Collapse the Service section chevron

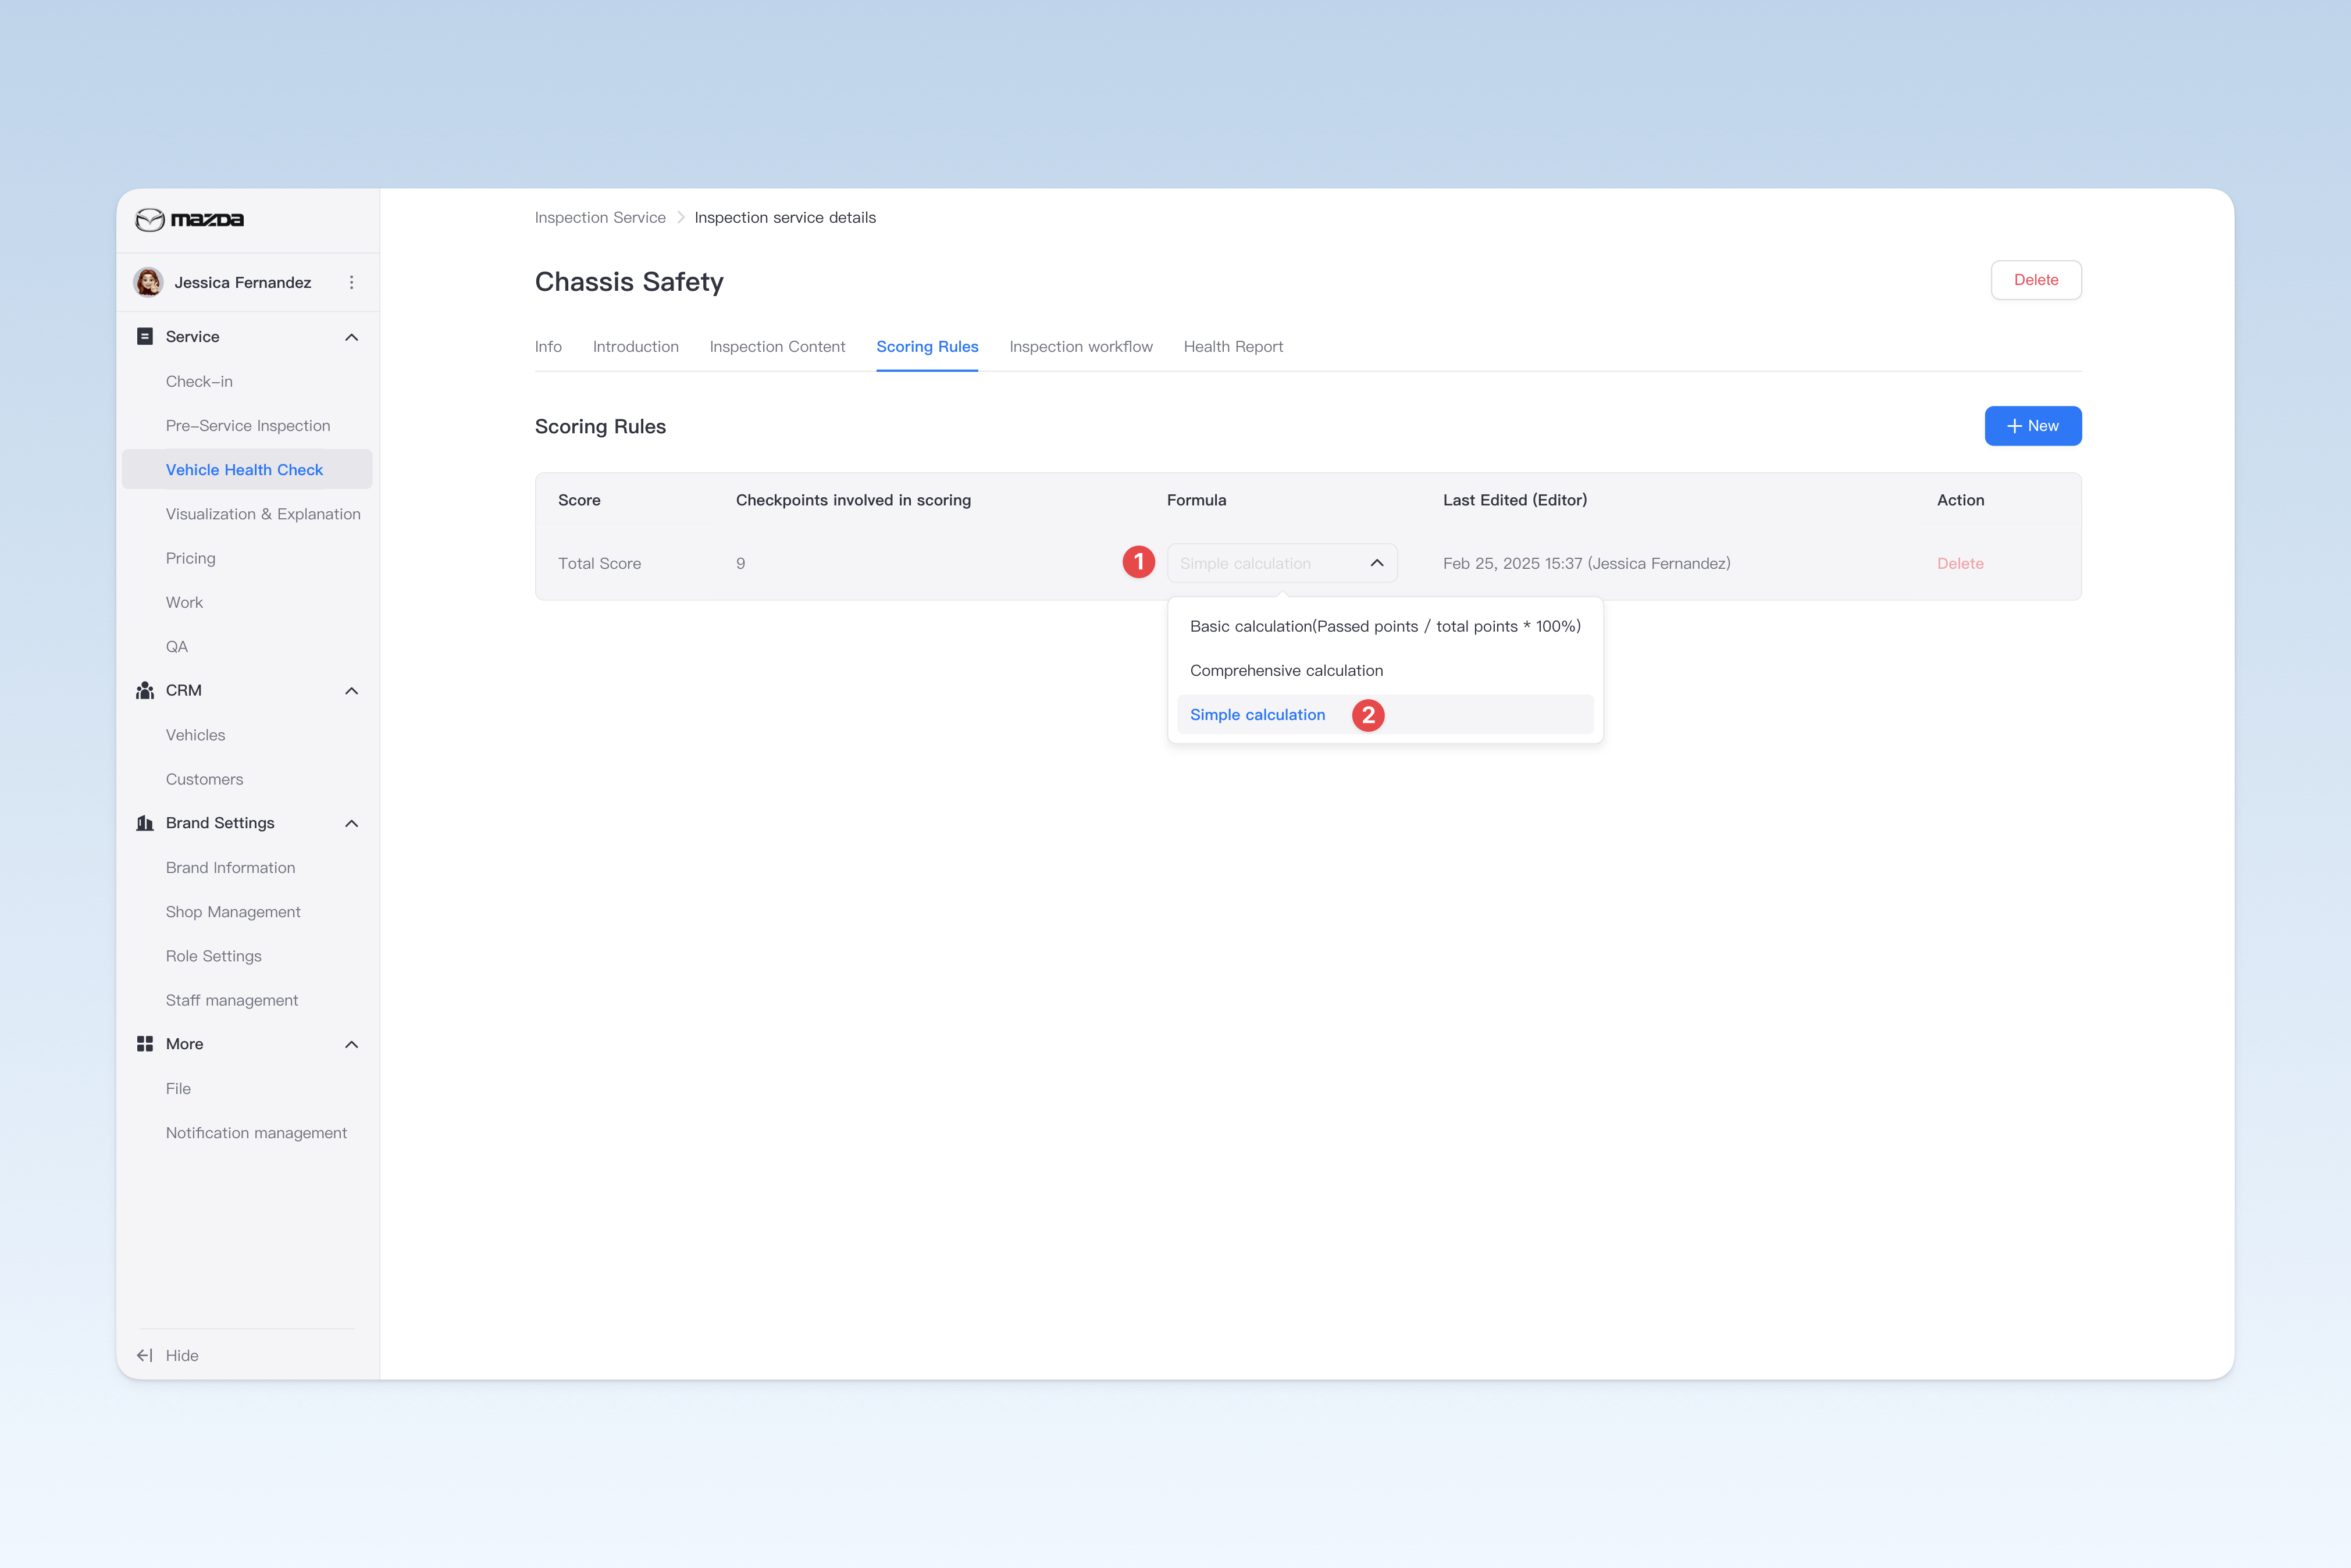click(352, 337)
